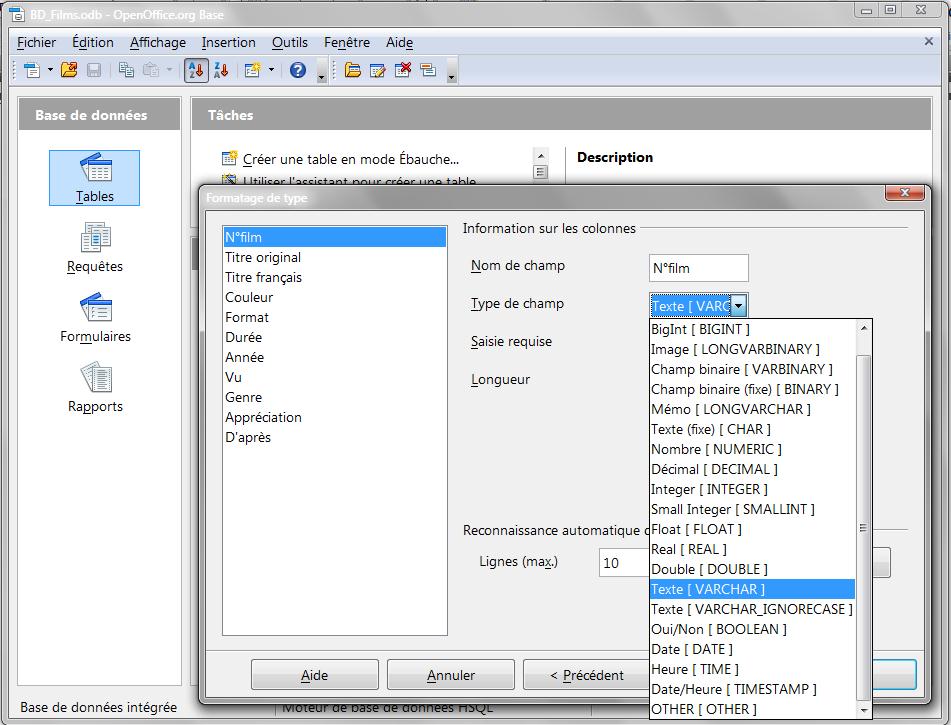This screenshot has height=725, width=951.
Task: Click the Nom de champ input field
Action: click(x=699, y=268)
